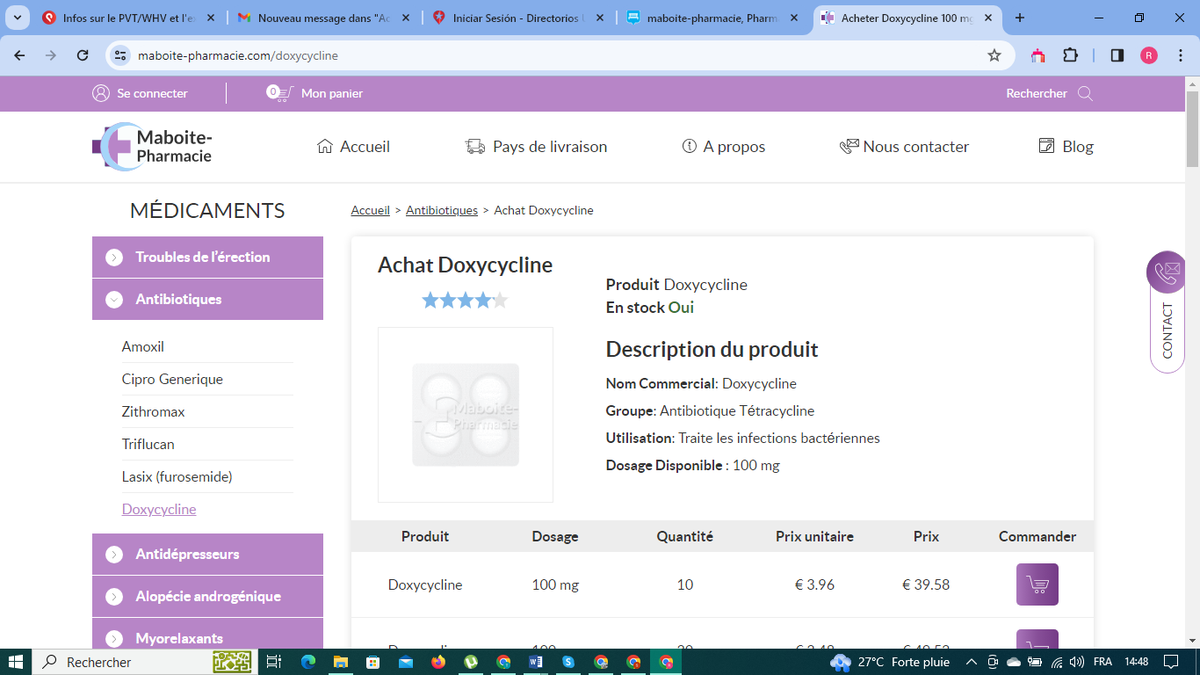This screenshot has height=675, width=1200.
Task: Click the Se connecter link
Action: point(152,93)
